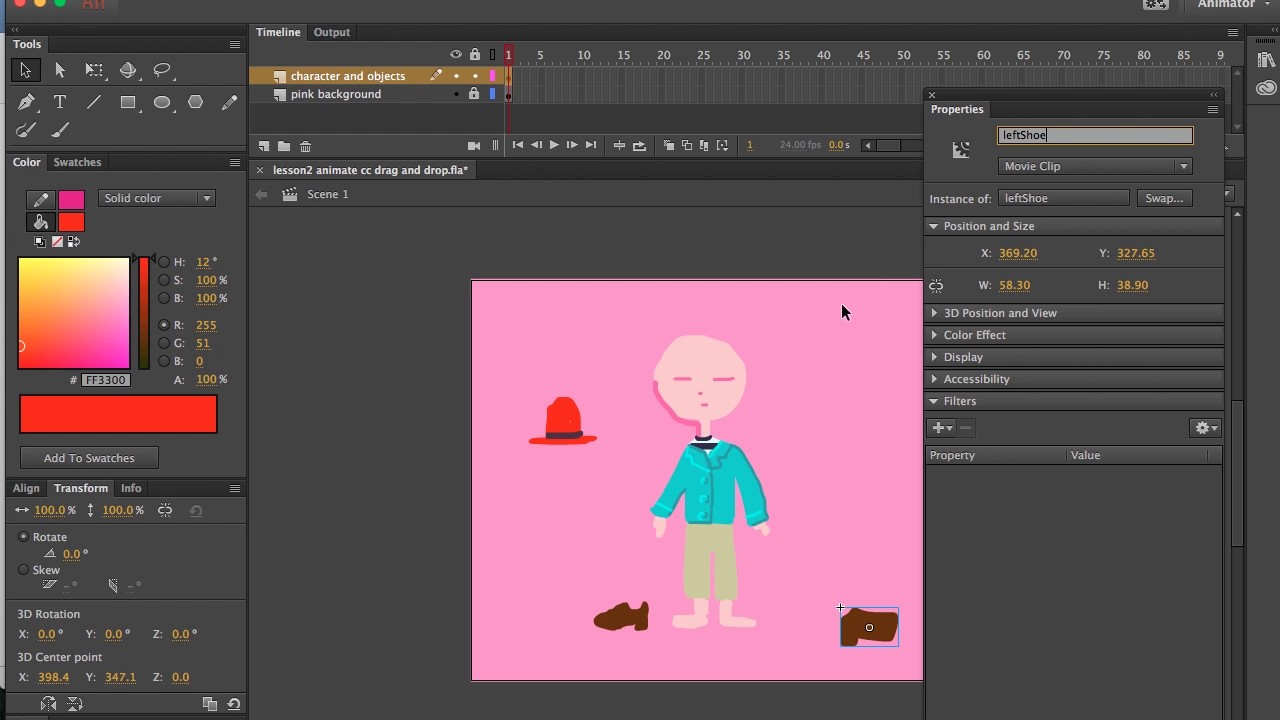Select the H hue radio button
Viewport: 1280px width, 720px height.
[164, 262]
